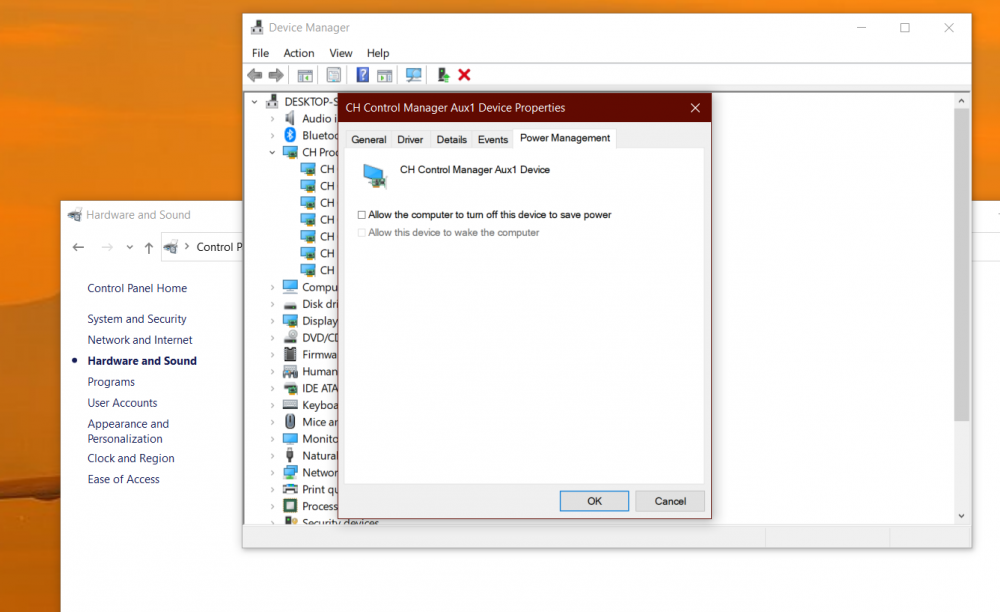Click the Scan for hardware changes icon

coord(413,75)
